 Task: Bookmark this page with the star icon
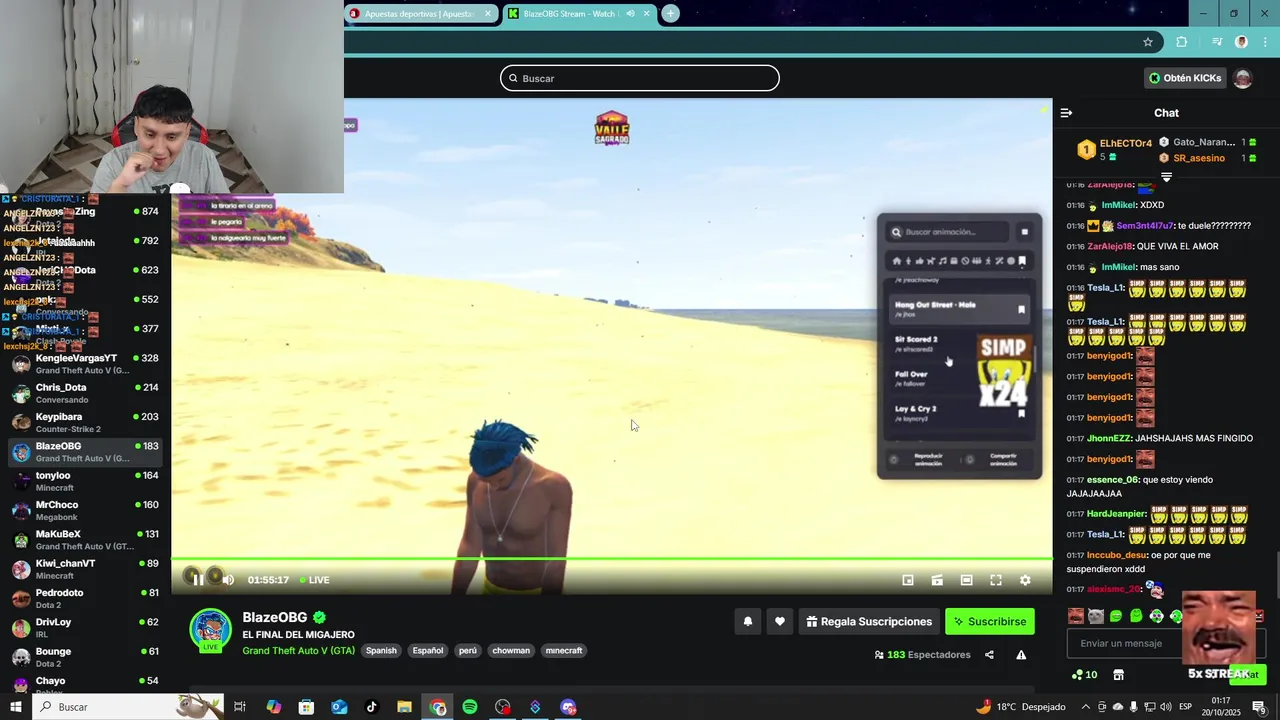(x=1148, y=42)
